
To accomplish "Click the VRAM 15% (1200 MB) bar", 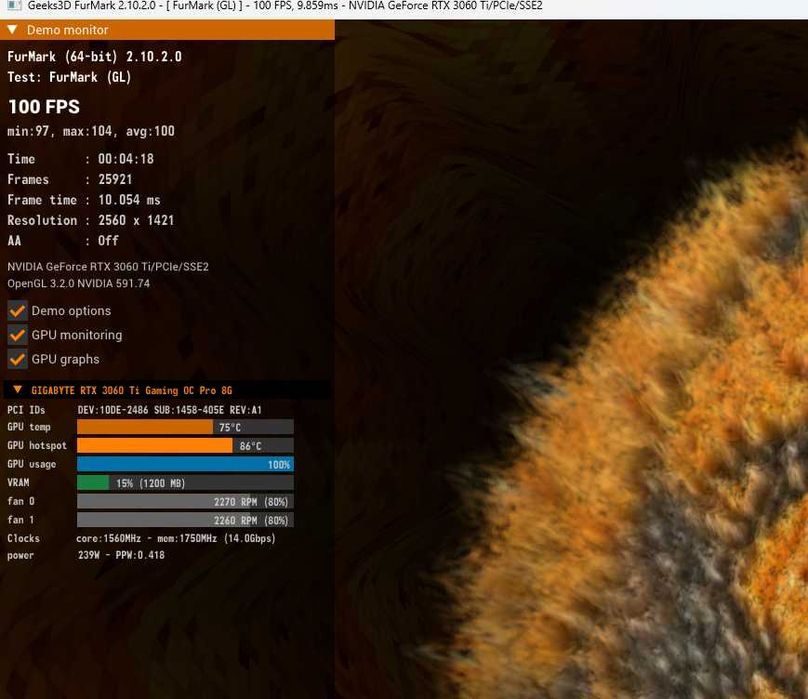I will [x=186, y=482].
